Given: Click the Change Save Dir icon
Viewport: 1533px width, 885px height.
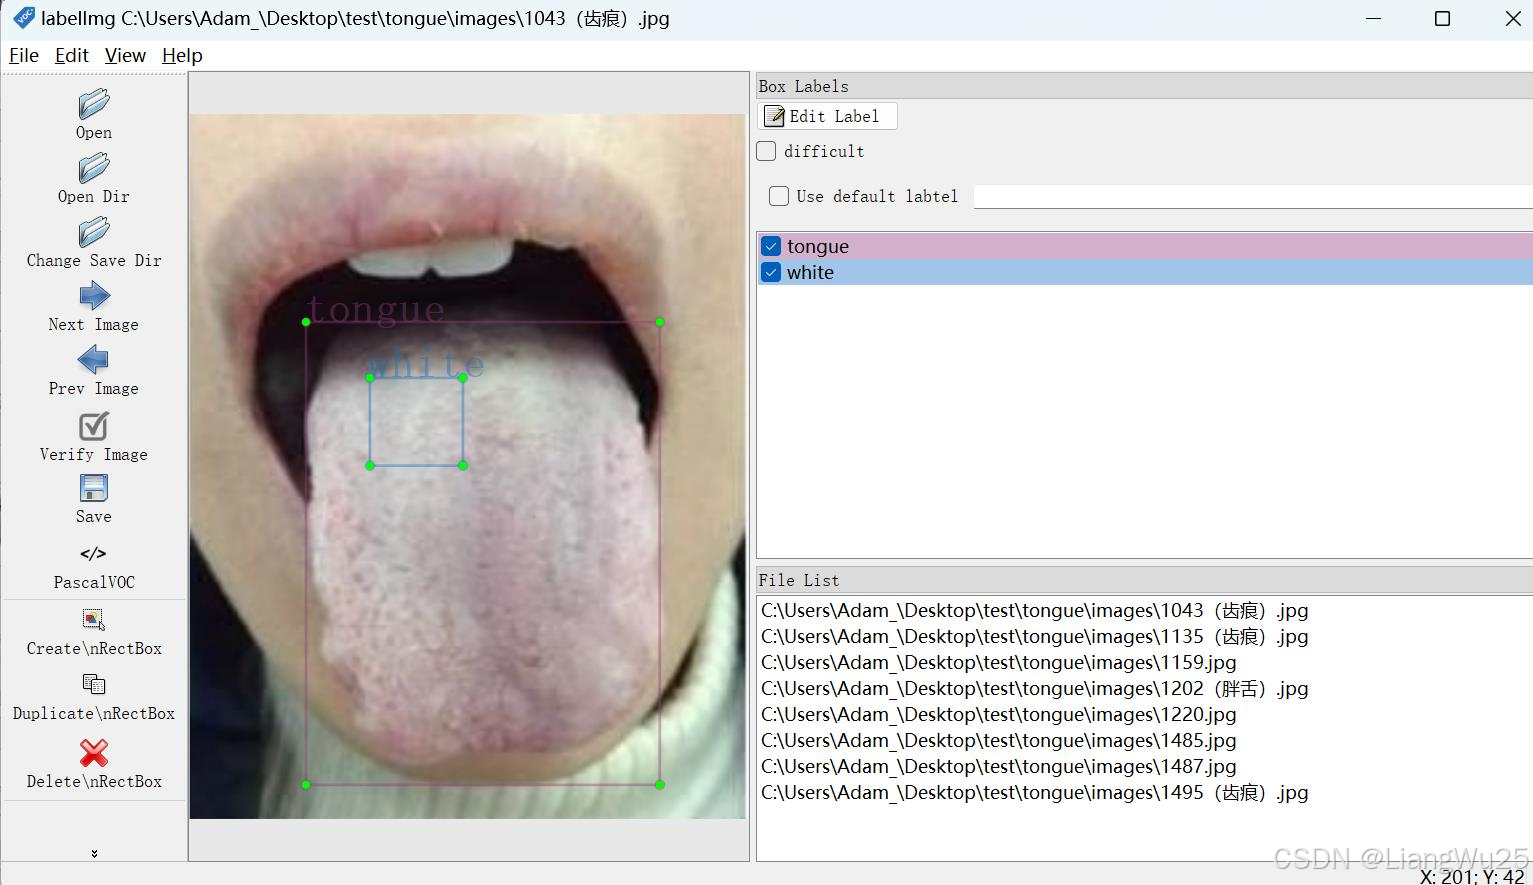Looking at the screenshot, I should (x=94, y=232).
